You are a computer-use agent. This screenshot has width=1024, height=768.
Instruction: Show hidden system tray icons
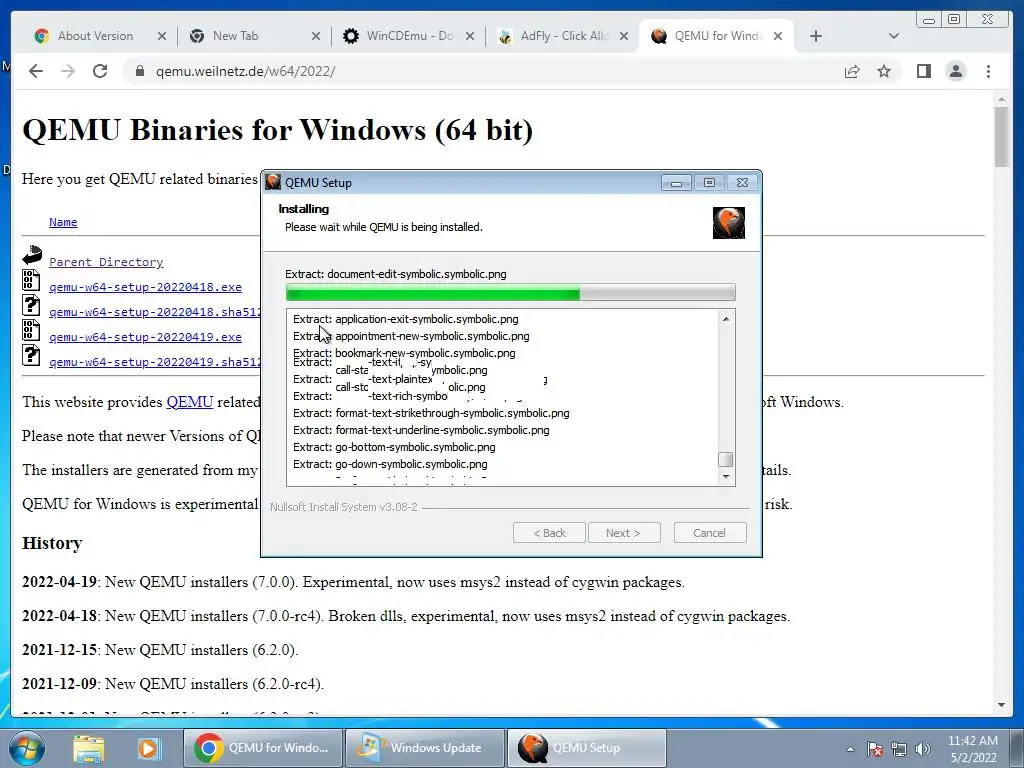pos(850,749)
